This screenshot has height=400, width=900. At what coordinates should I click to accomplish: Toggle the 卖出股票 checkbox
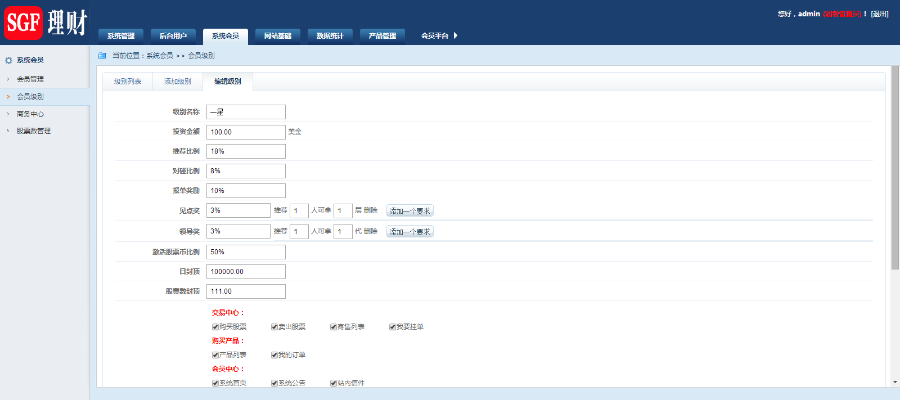[x=274, y=327]
